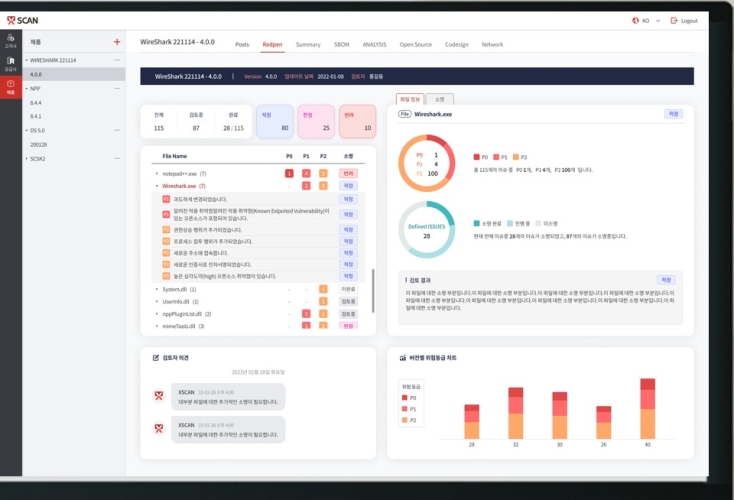Click the globe language icon
734x500 pixels.
point(635,21)
